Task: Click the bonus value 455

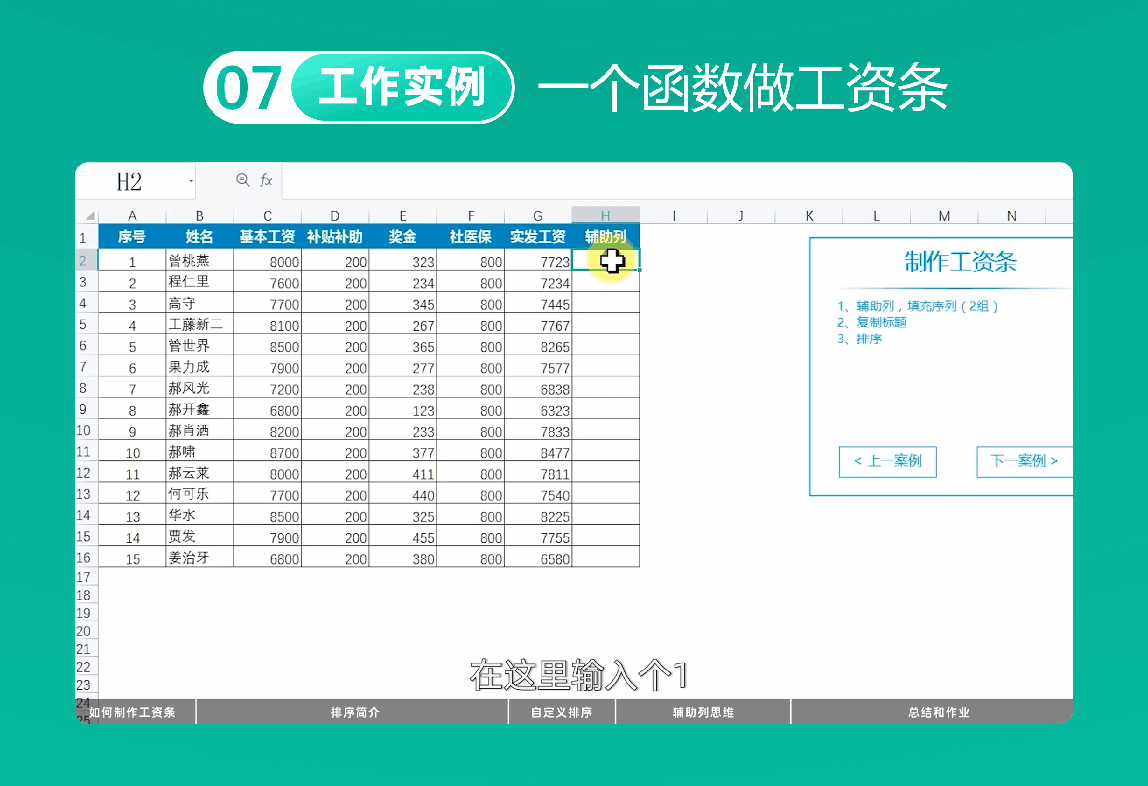Action: [403, 537]
